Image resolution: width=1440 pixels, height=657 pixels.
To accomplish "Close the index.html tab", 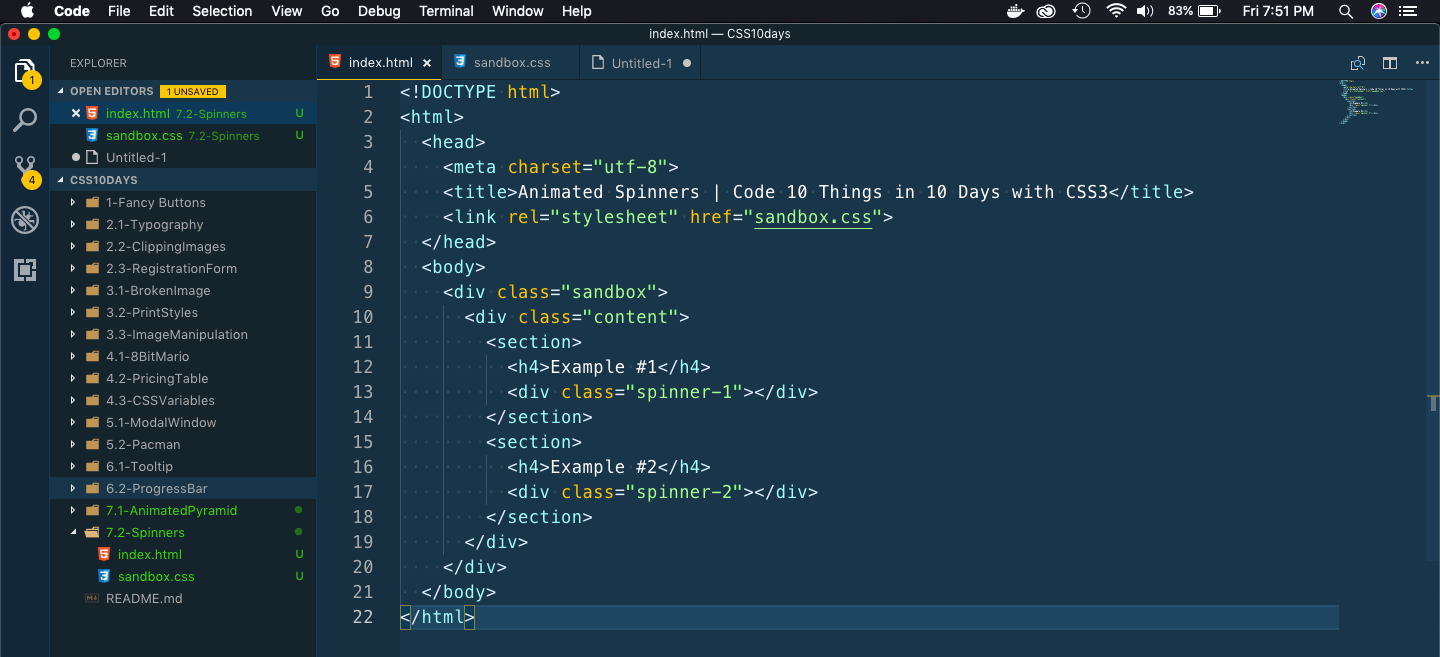I will coord(427,63).
